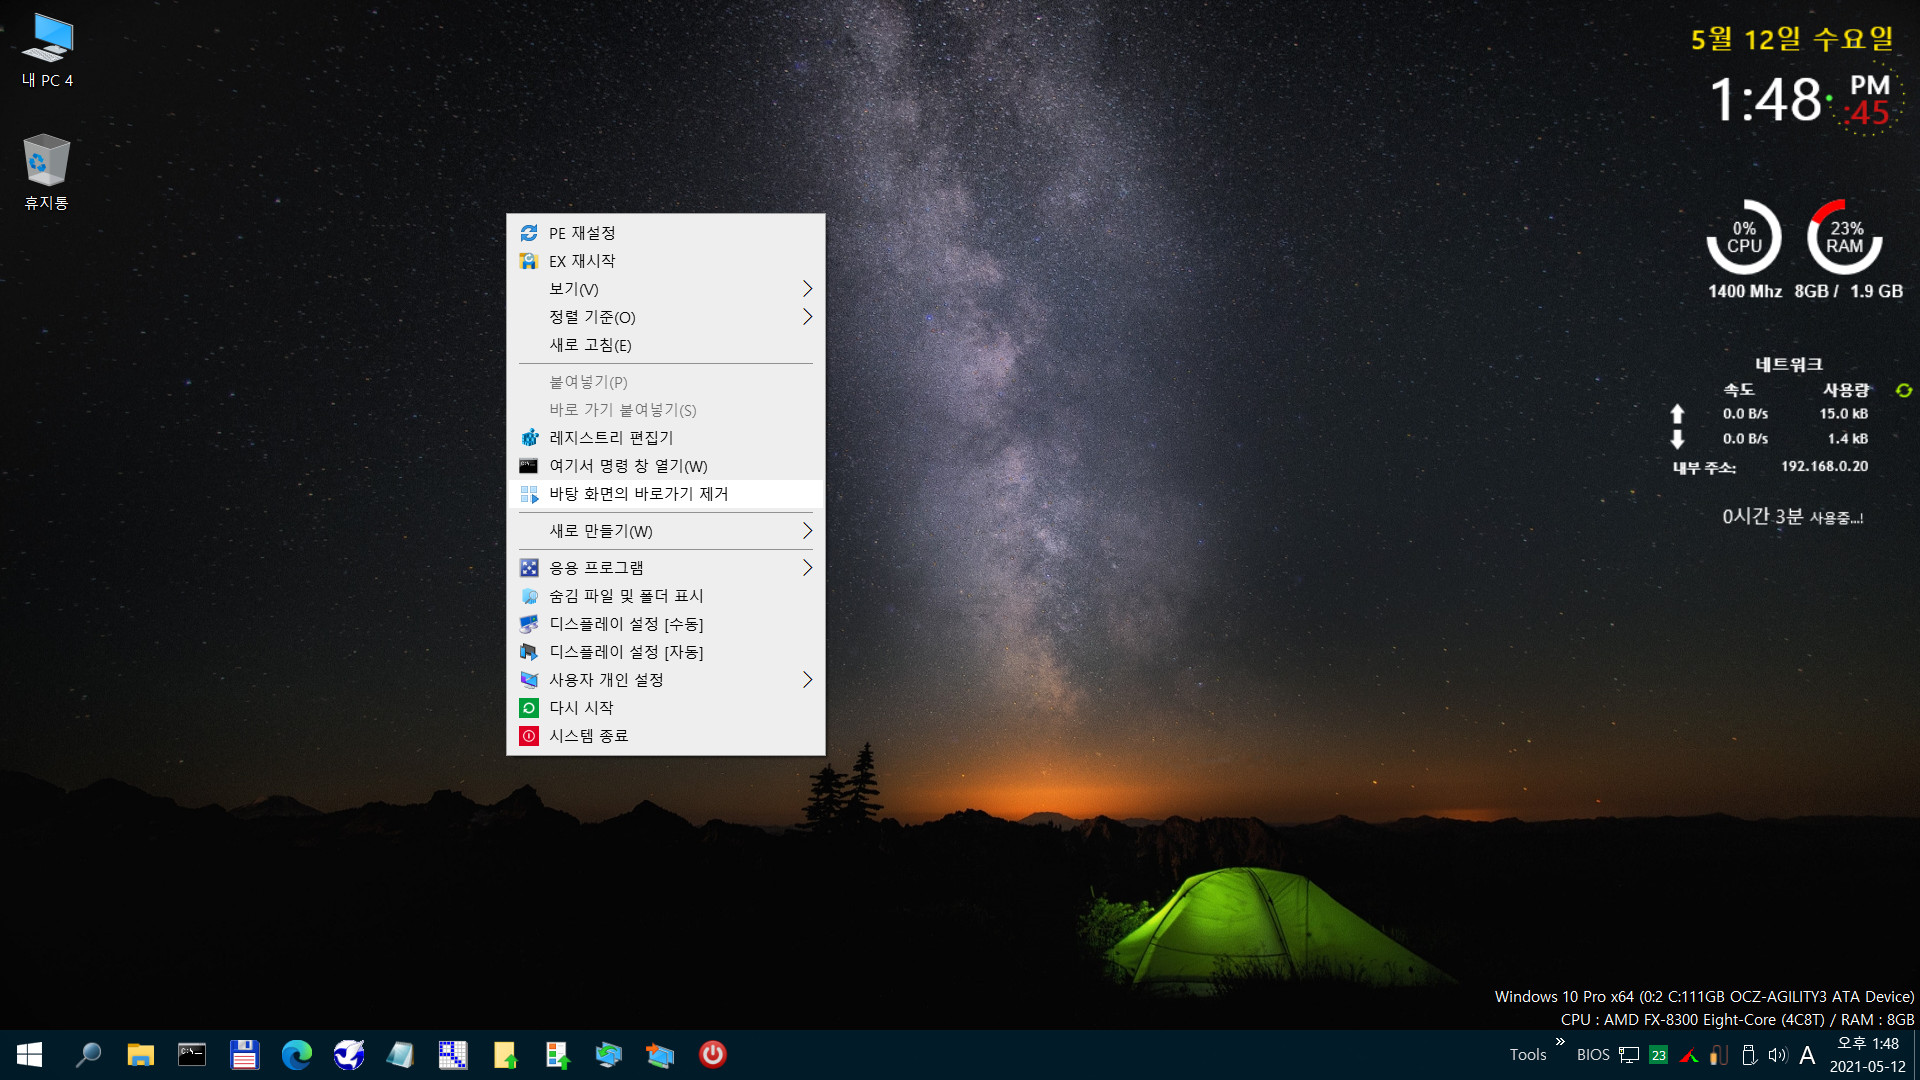
Task: Expand the 정렬 기준(O) submenu
Action: [x=666, y=317]
